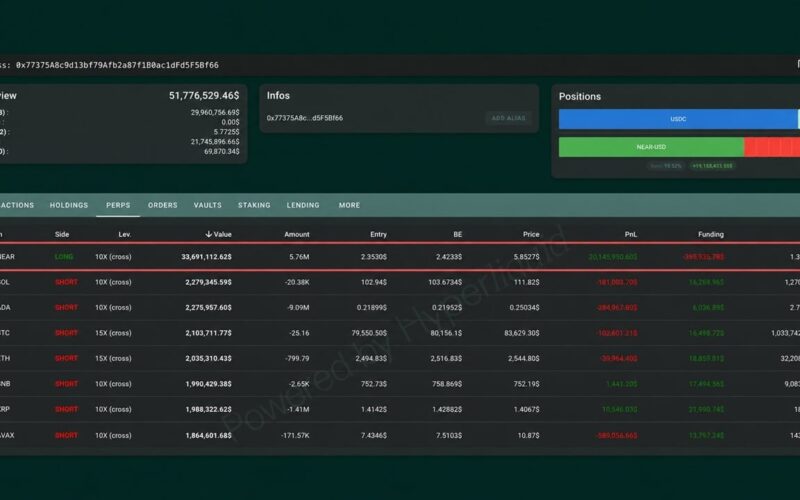The height and width of the screenshot is (500, 800).
Task: Click BNB break-even 758.869$
Action: 447,384
